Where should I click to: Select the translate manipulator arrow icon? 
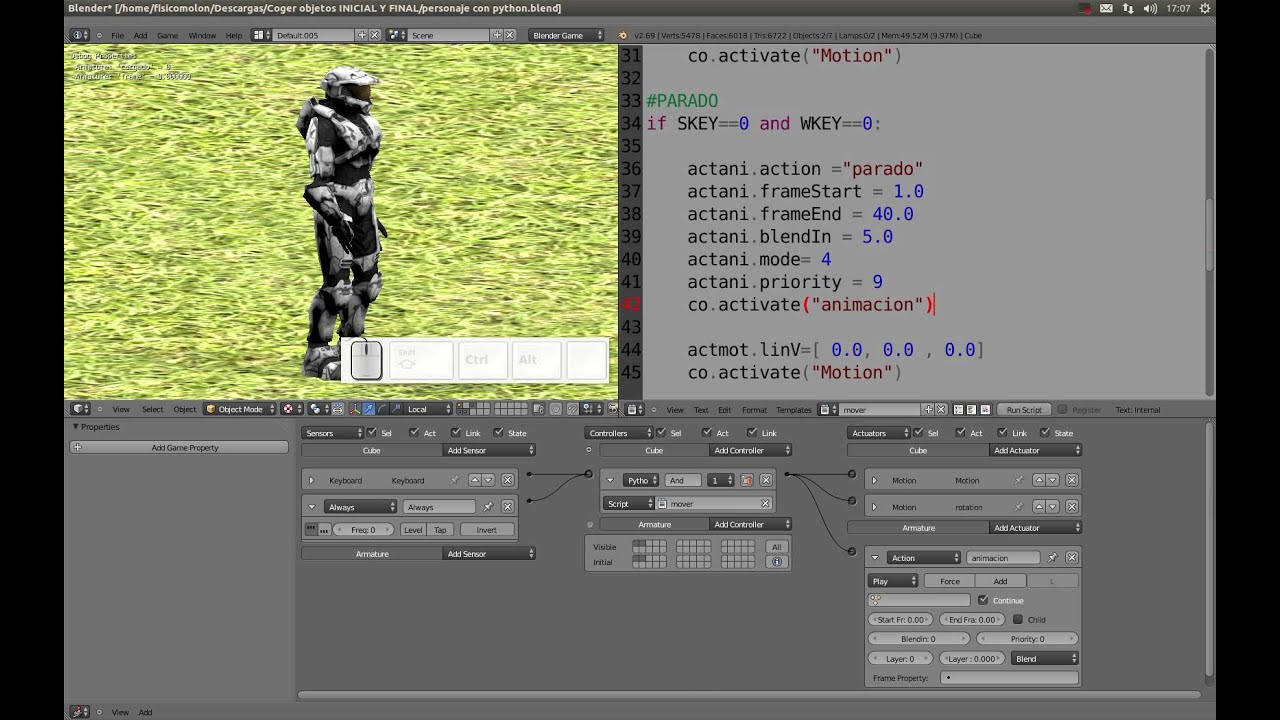[x=368, y=409]
